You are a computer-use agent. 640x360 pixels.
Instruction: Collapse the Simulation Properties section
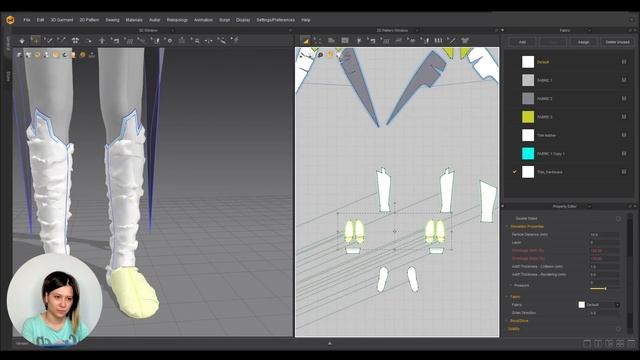click(x=507, y=227)
